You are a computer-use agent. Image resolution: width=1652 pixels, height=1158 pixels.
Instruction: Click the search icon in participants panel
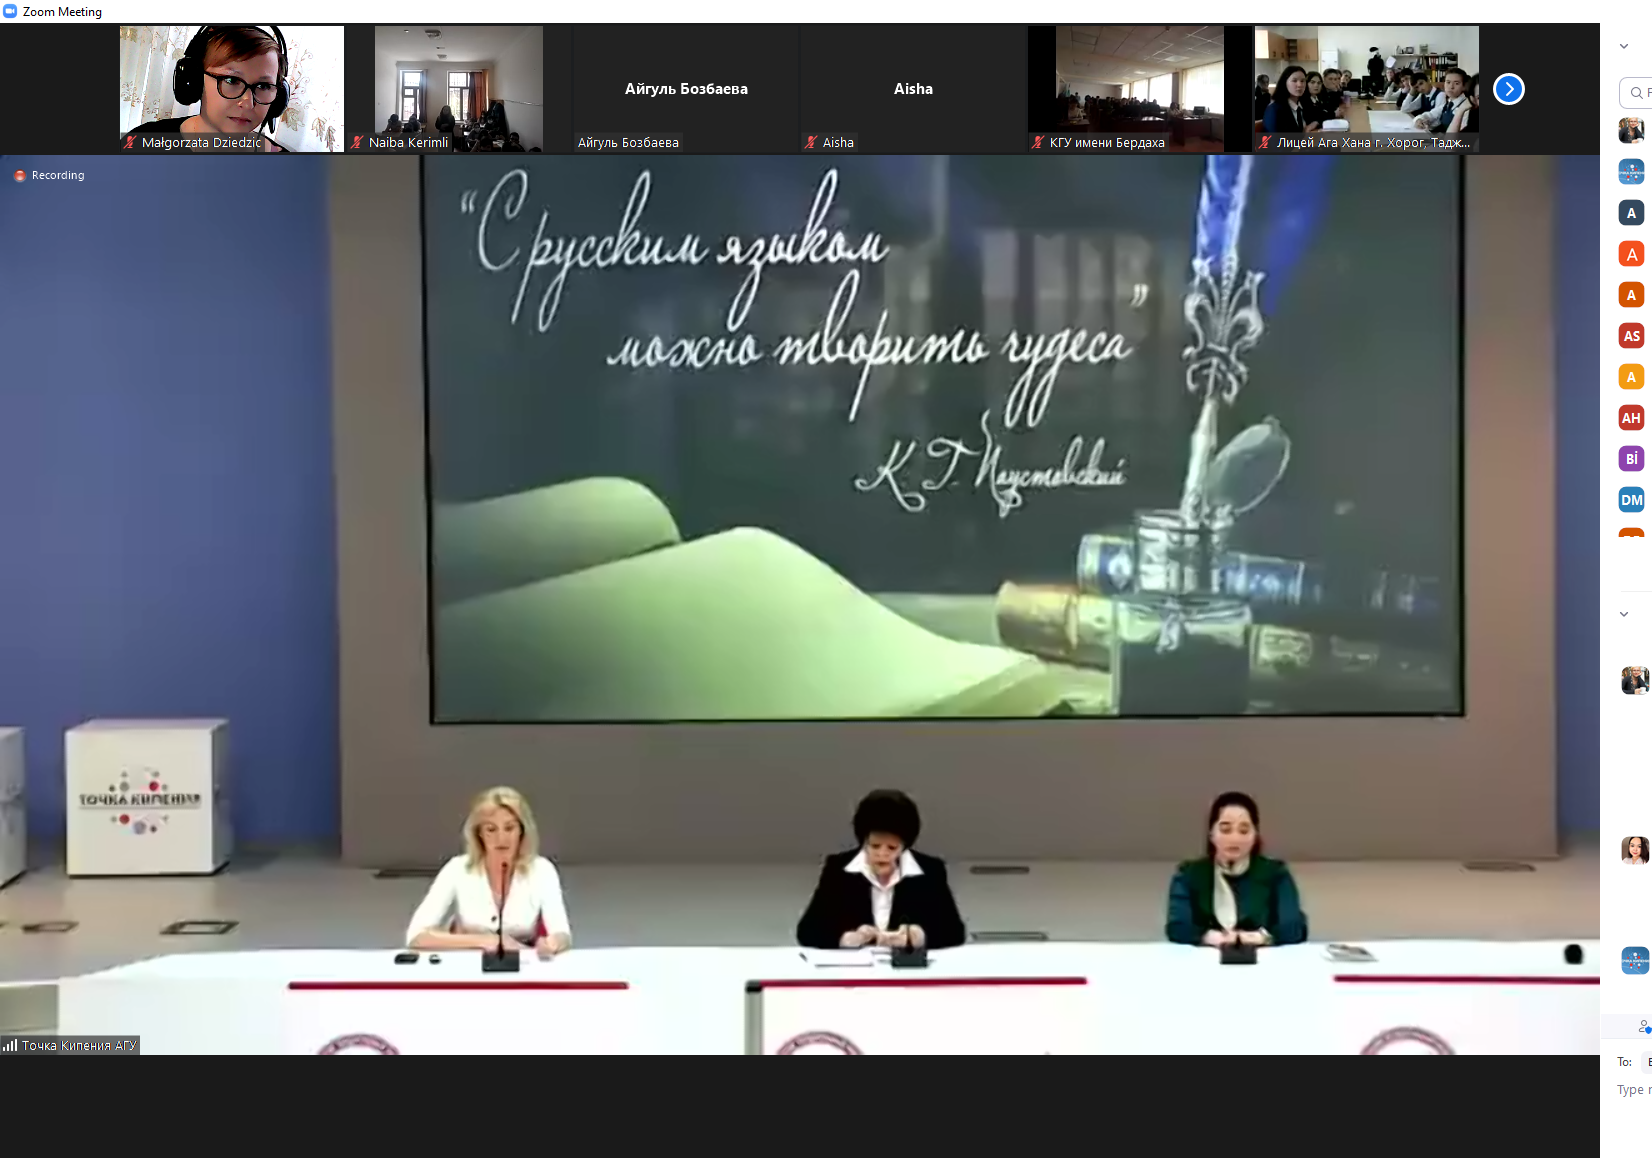coord(1636,93)
